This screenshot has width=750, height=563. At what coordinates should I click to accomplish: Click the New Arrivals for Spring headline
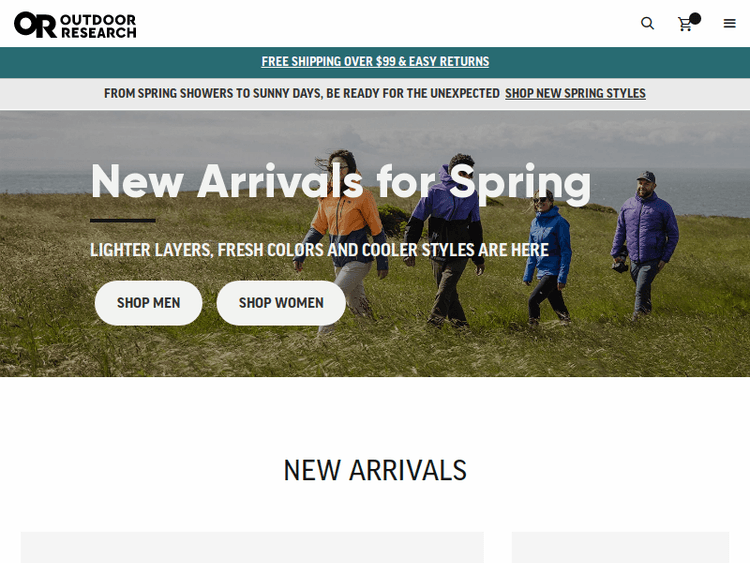coord(341,182)
